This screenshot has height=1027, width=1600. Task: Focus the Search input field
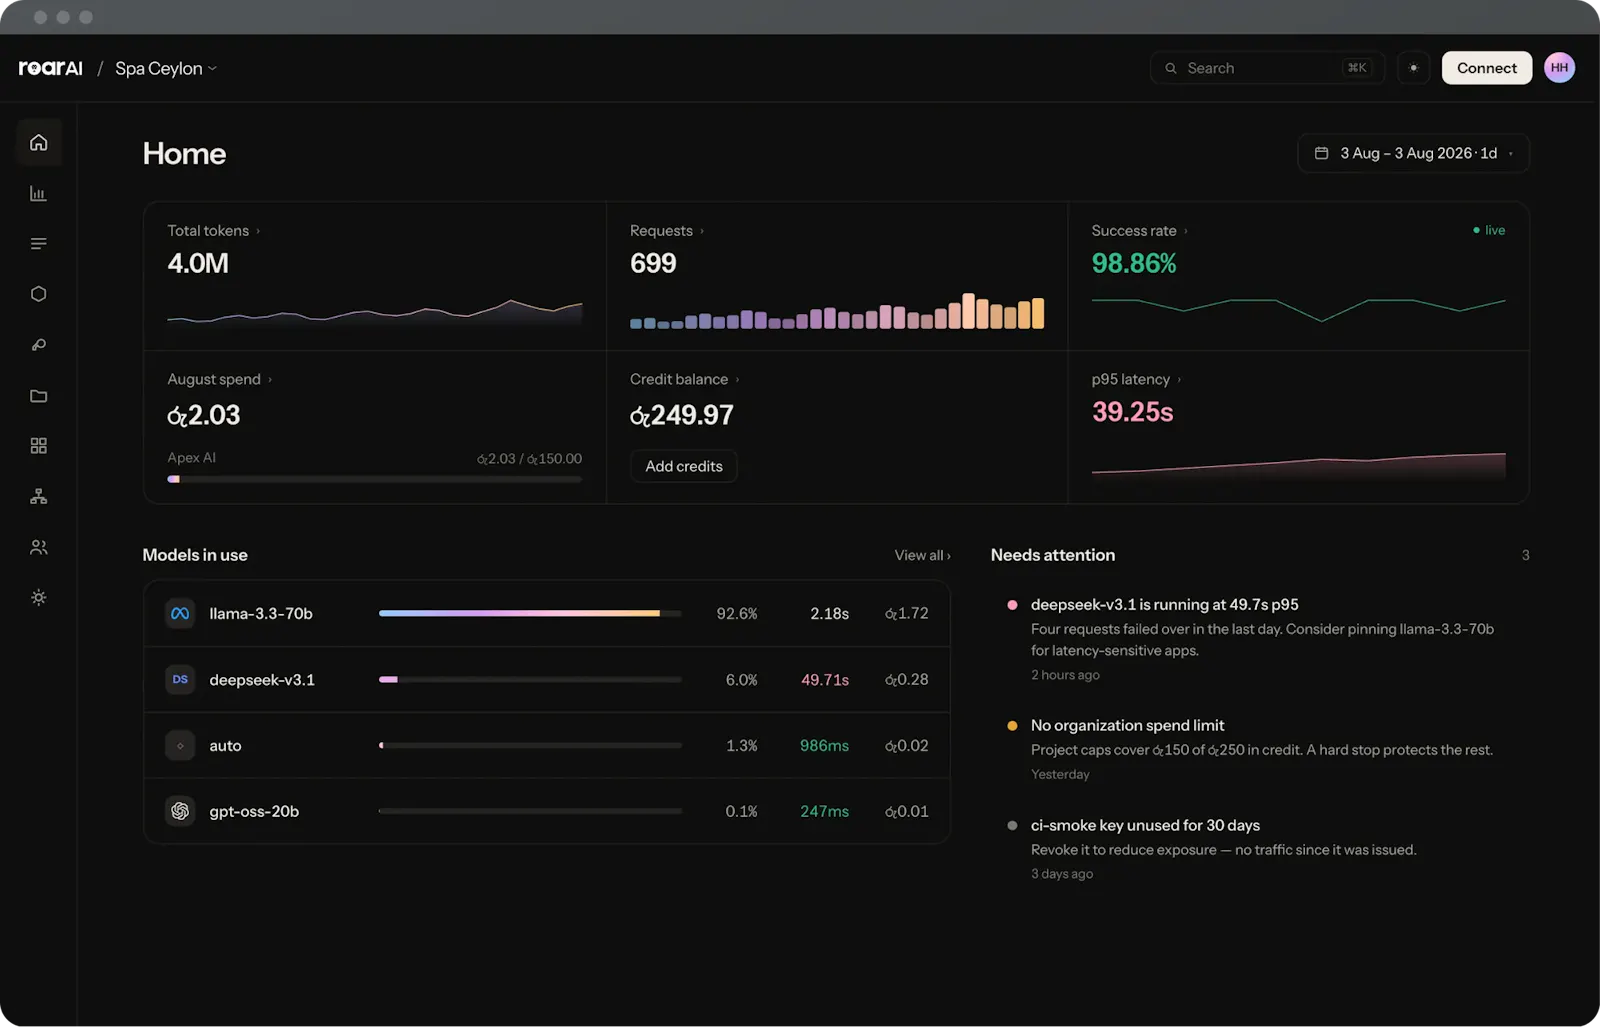coord(1267,68)
